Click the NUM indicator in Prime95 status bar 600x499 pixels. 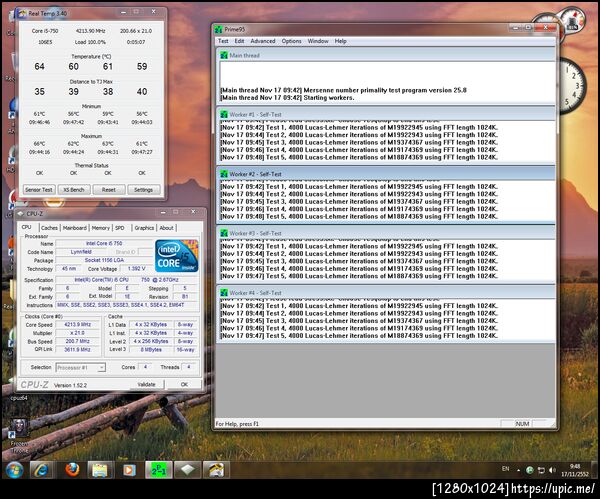[x=522, y=424]
